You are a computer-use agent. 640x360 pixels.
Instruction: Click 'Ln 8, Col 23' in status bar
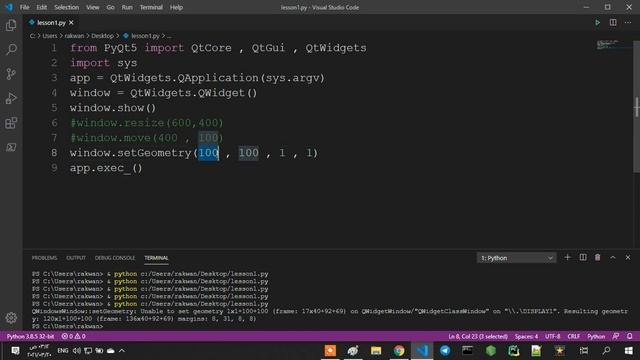478,336
